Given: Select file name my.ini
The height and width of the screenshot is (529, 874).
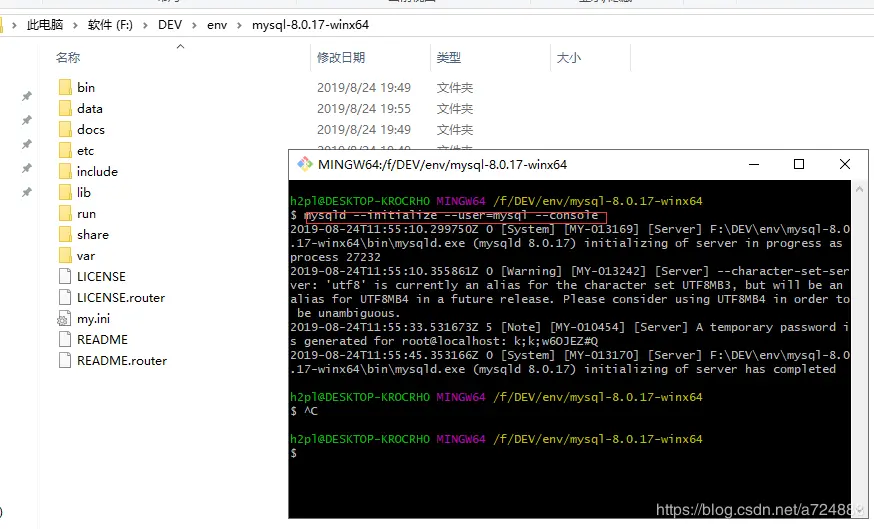Looking at the screenshot, I should pos(93,318).
